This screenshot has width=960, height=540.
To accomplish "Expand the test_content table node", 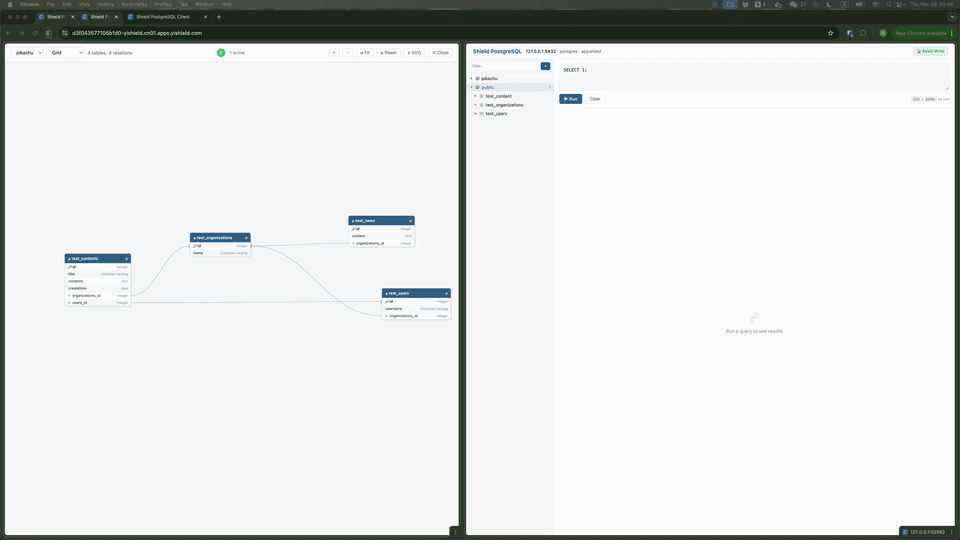I will coord(476,96).
